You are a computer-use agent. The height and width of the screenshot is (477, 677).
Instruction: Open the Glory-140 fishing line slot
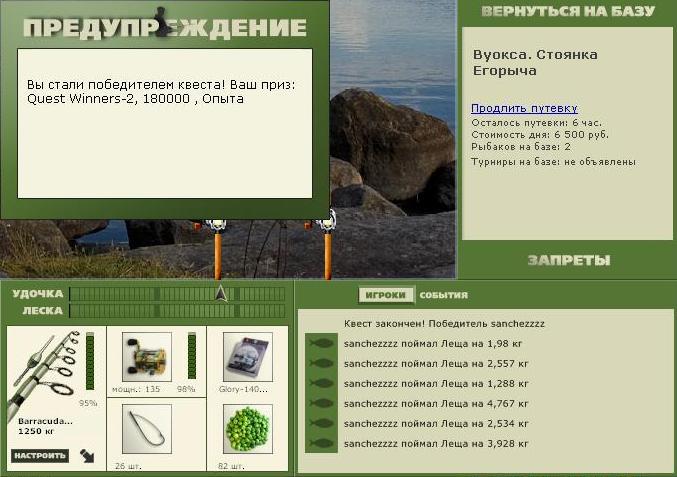pos(248,357)
